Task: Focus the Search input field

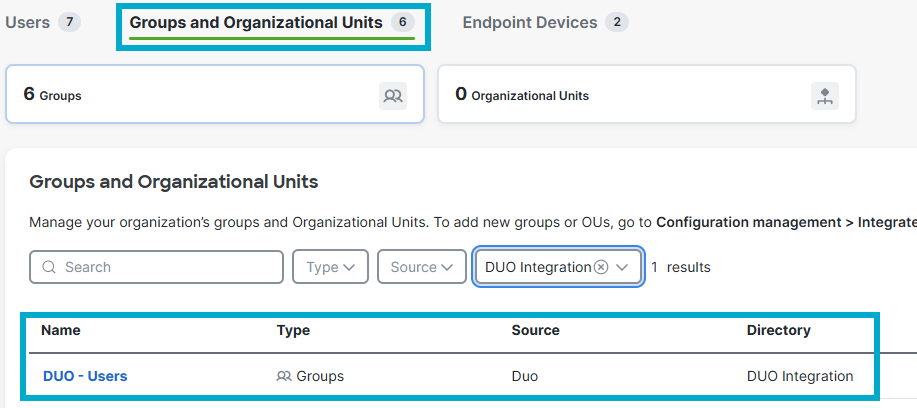Action: pos(156,267)
